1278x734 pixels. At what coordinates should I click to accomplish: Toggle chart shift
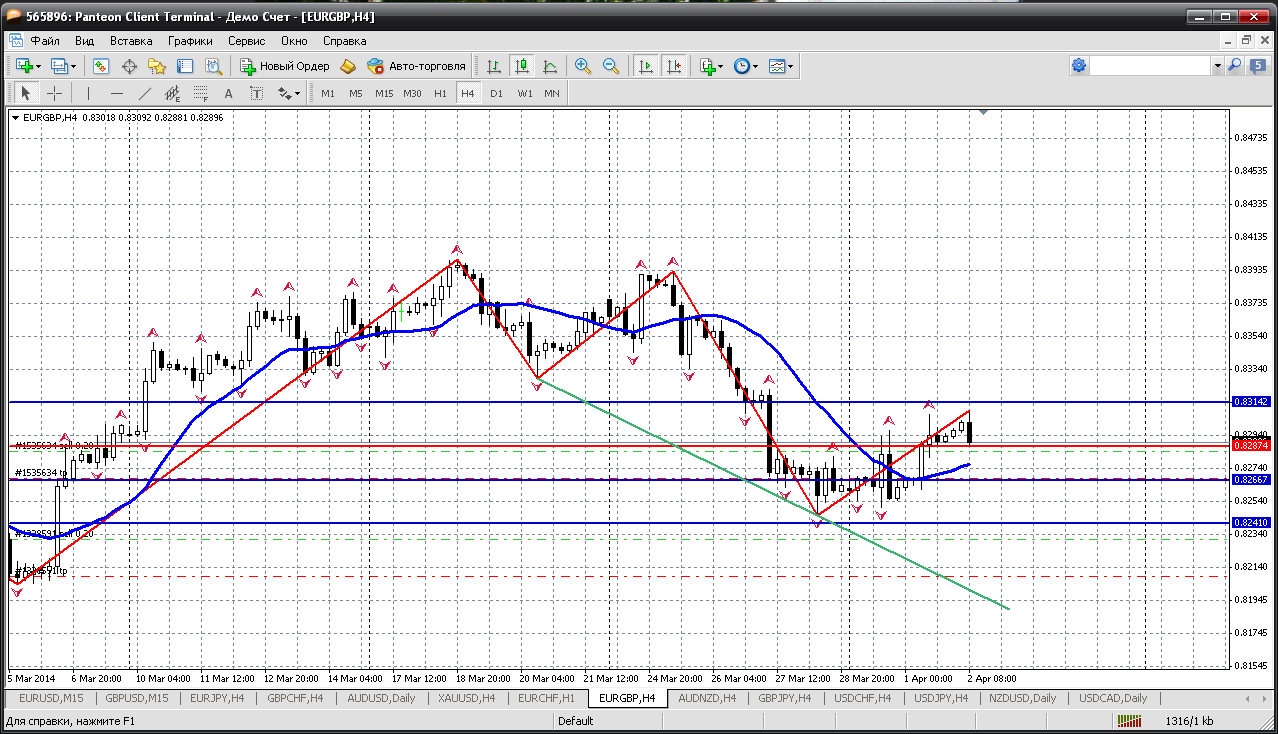click(x=674, y=66)
